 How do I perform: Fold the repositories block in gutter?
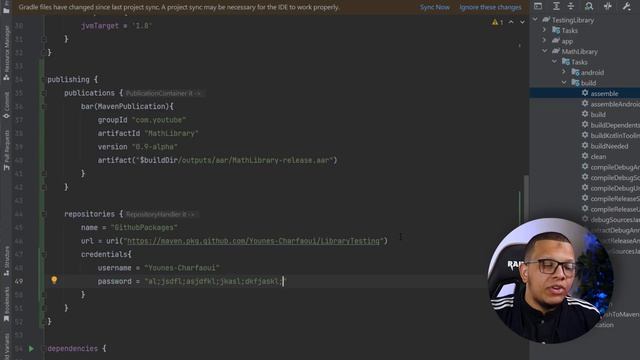point(44,214)
